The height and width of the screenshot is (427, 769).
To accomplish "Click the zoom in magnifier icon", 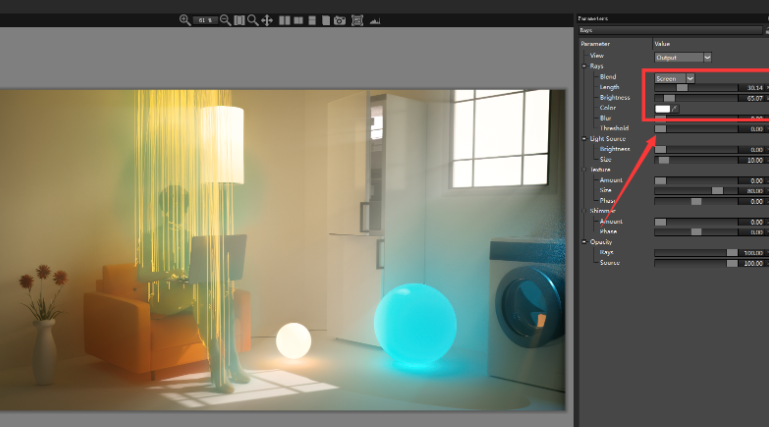I will (x=185, y=20).
